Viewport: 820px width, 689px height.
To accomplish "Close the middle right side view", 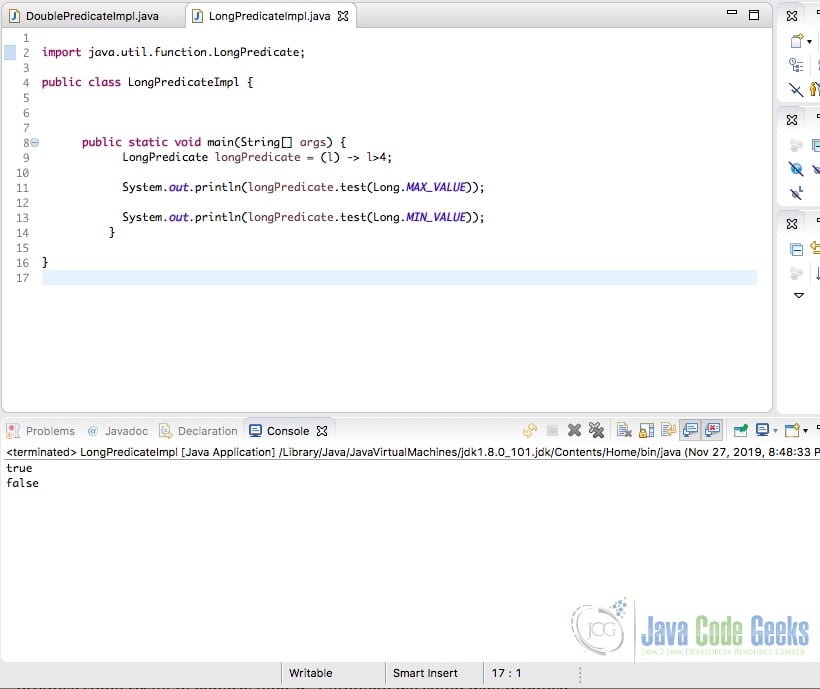I will [792, 120].
